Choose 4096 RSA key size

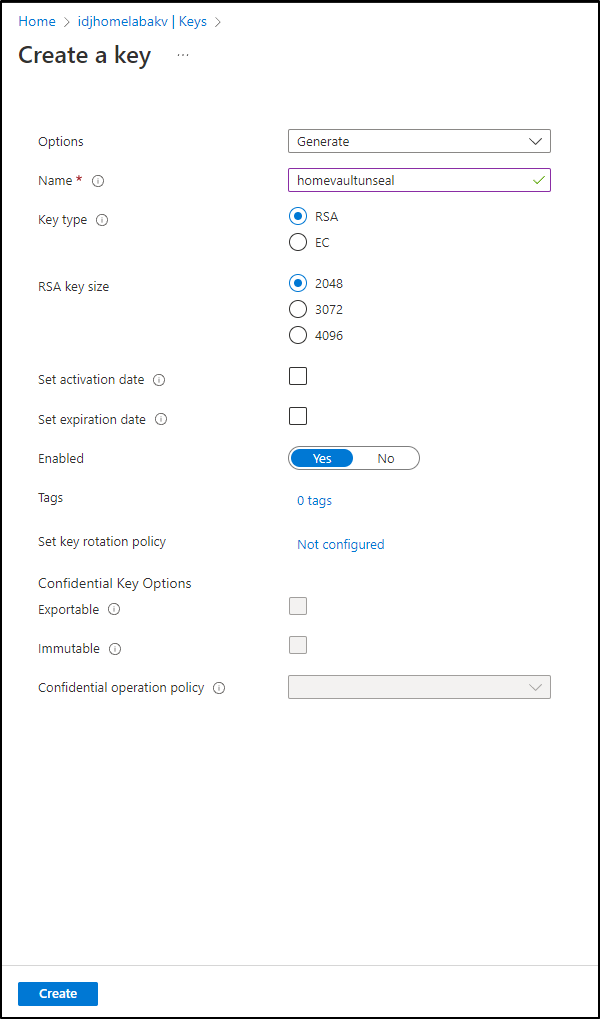click(x=298, y=335)
